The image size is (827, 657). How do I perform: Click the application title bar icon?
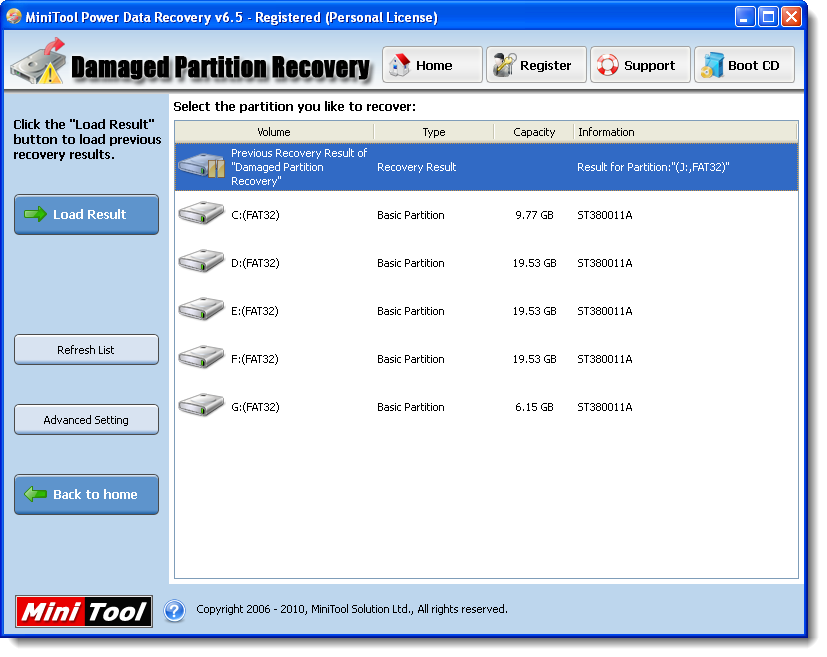(14, 16)
